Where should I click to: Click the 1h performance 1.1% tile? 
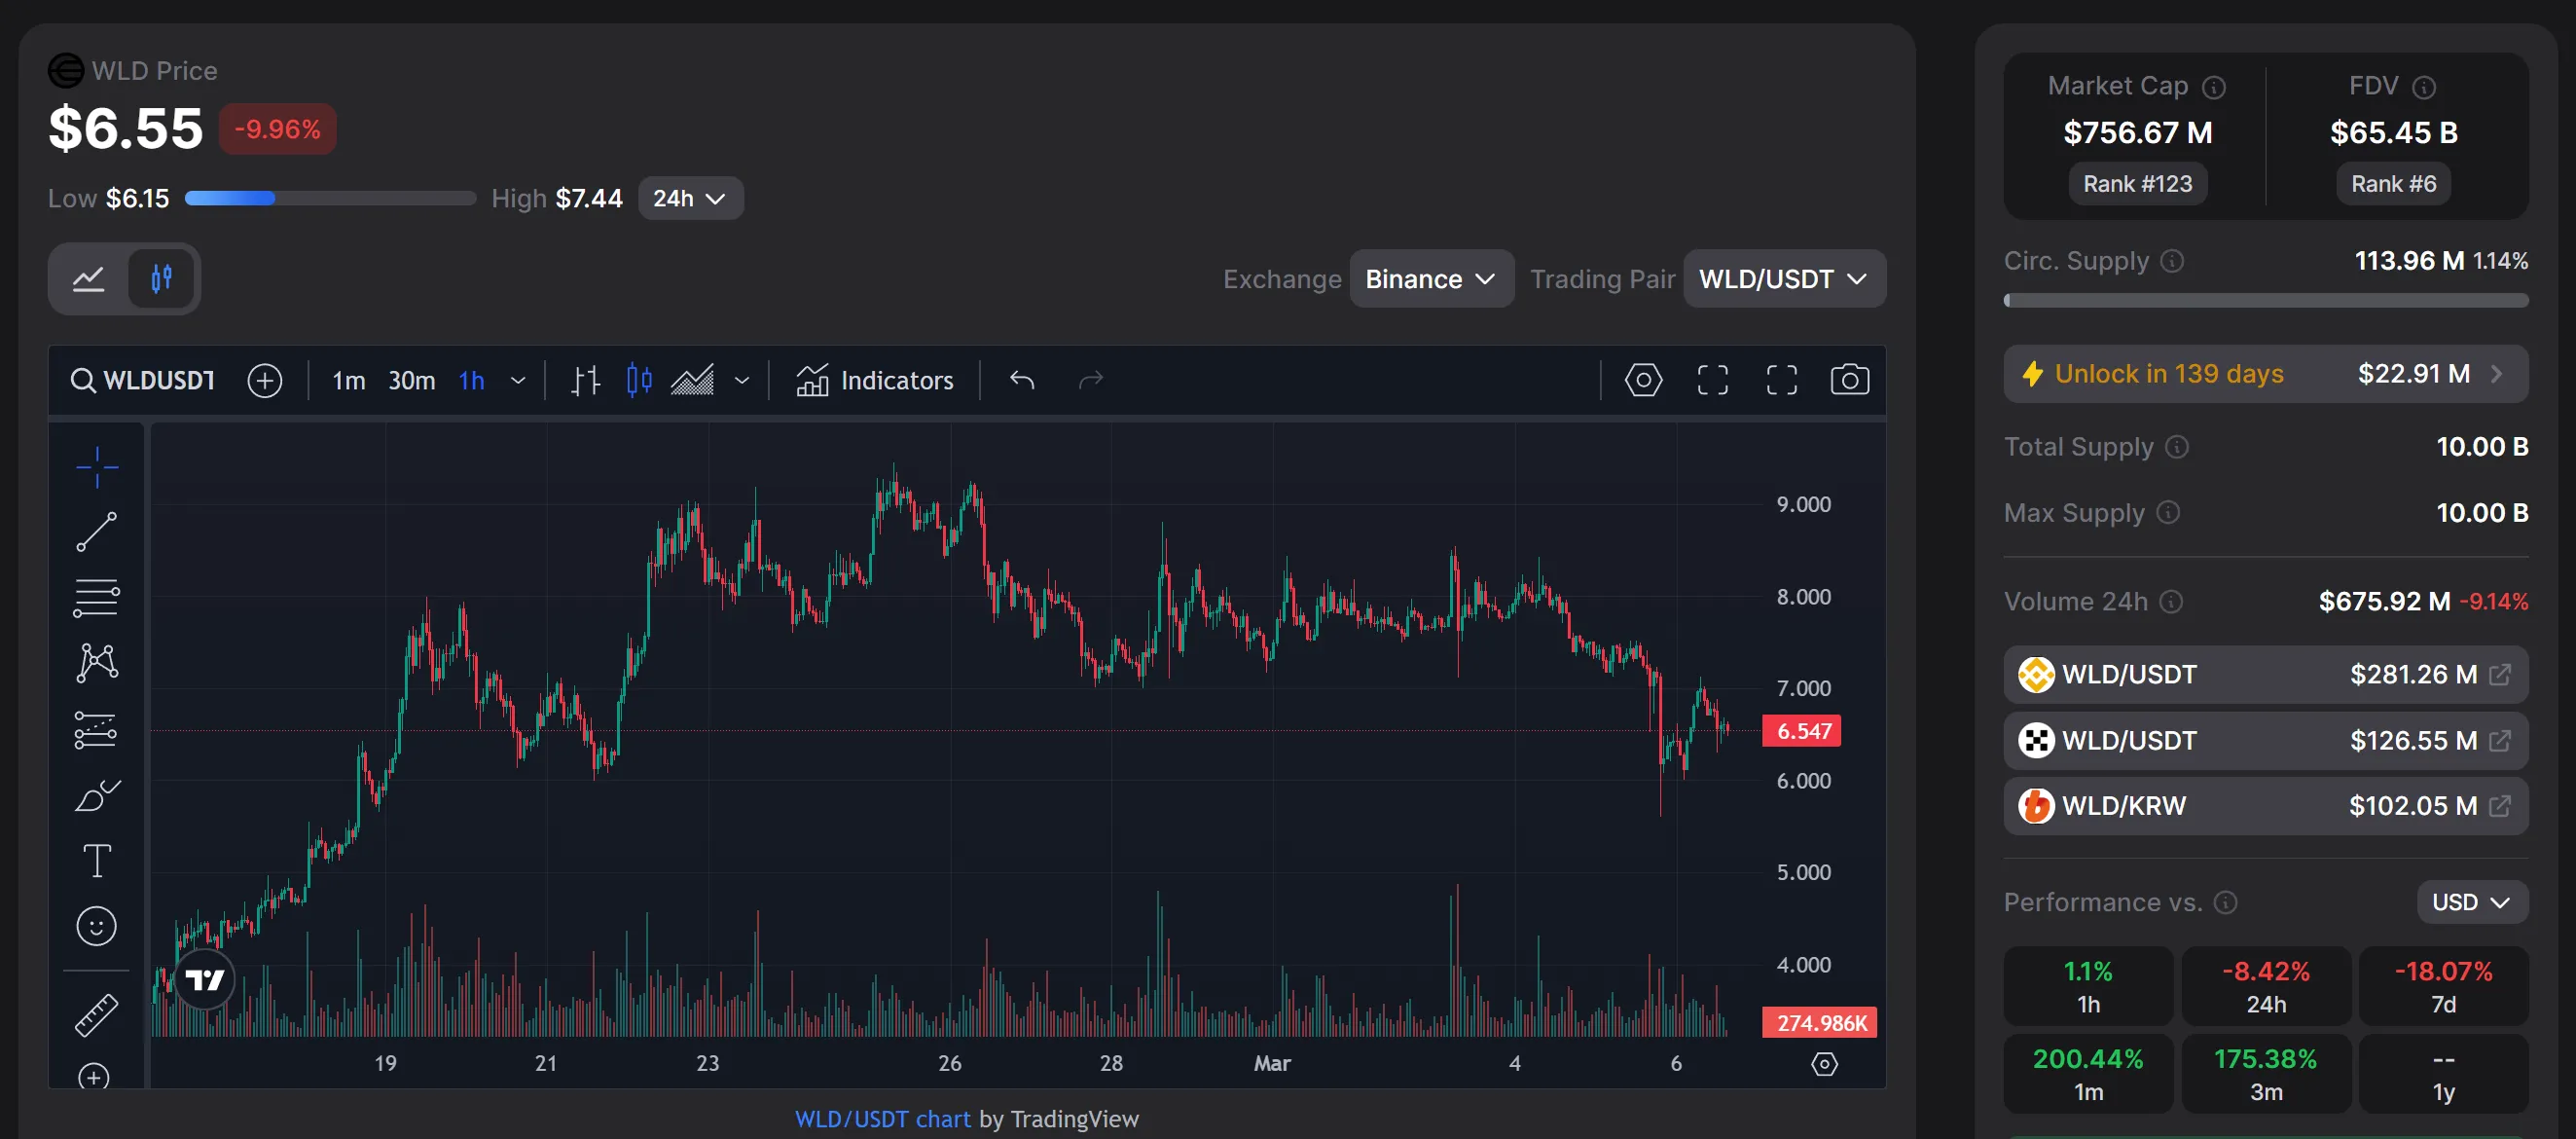coord(2088,986)
